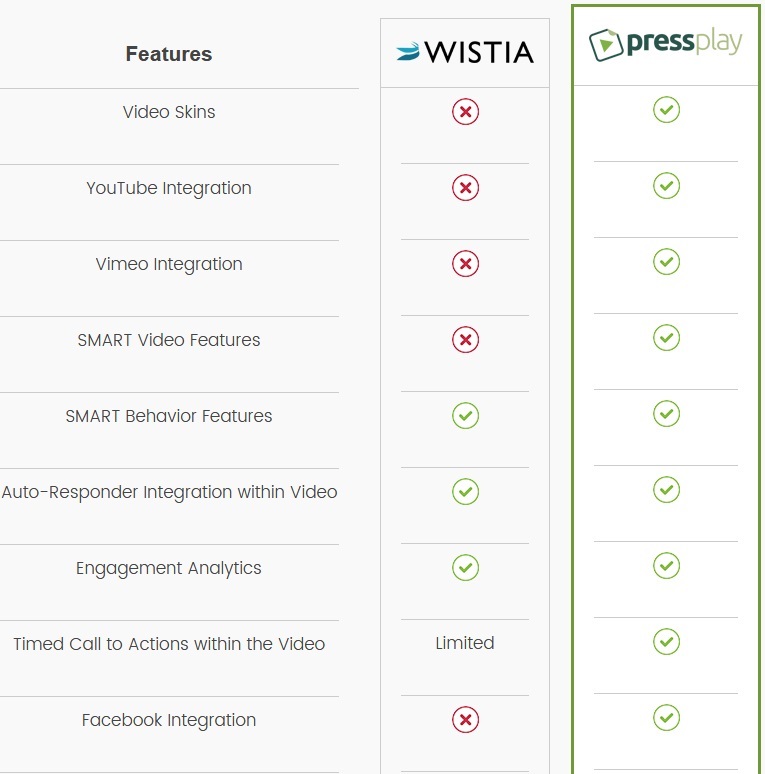This screenshot has height=774, width=765.
Task: Click PressPlay's checkmark for Vimeo Integration
Action: [x=666, y=262]
